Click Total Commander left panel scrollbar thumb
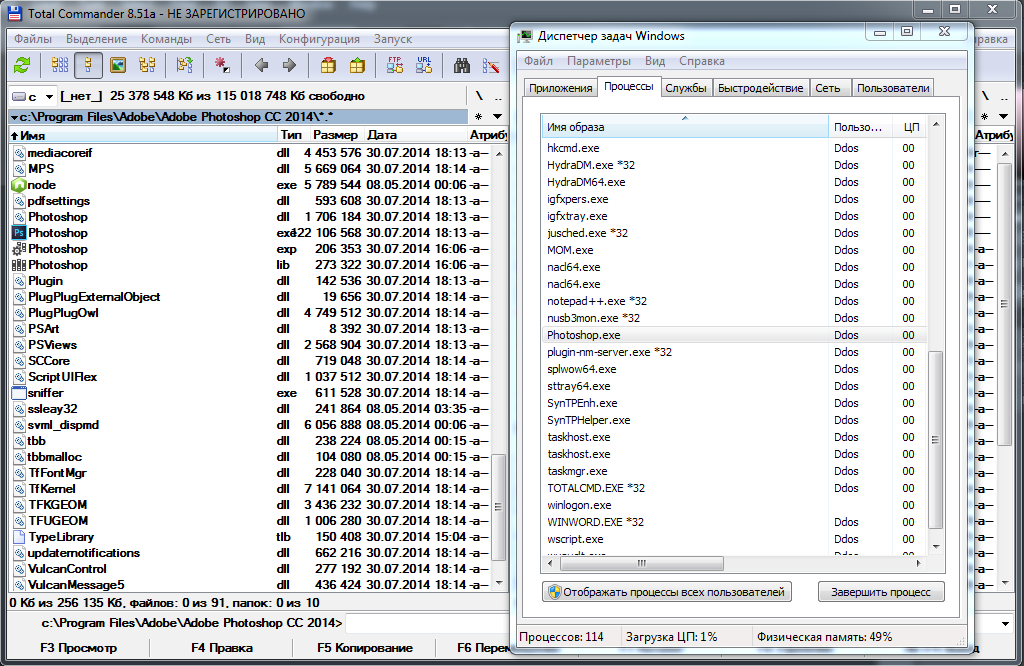This screenshot has height=666, width=1024. [x=498, y=507]
